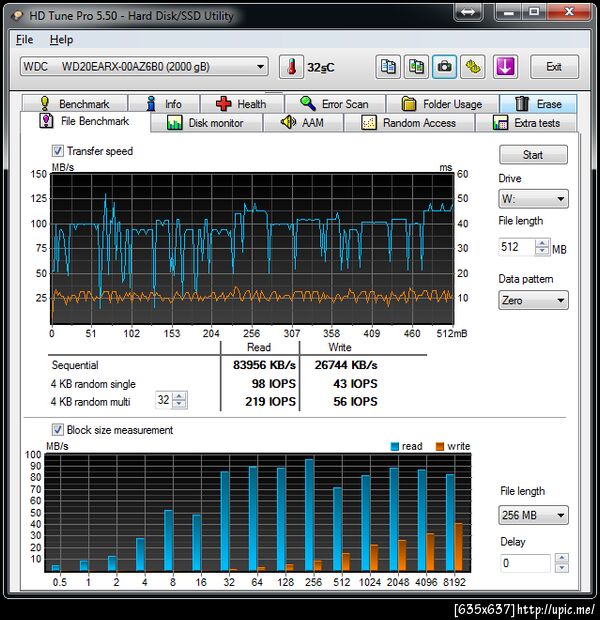
Task: Click the copy text to clipboard icon
Action: [388, 67]
